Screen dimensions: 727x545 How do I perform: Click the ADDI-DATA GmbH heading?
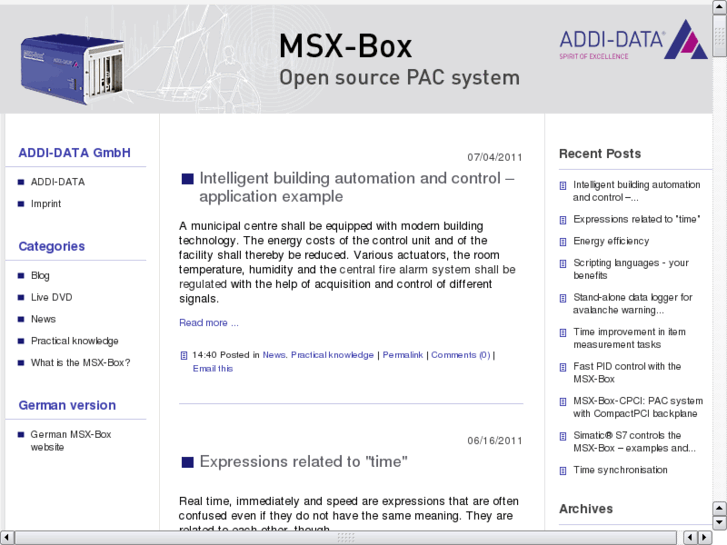[x=74, y=153]
